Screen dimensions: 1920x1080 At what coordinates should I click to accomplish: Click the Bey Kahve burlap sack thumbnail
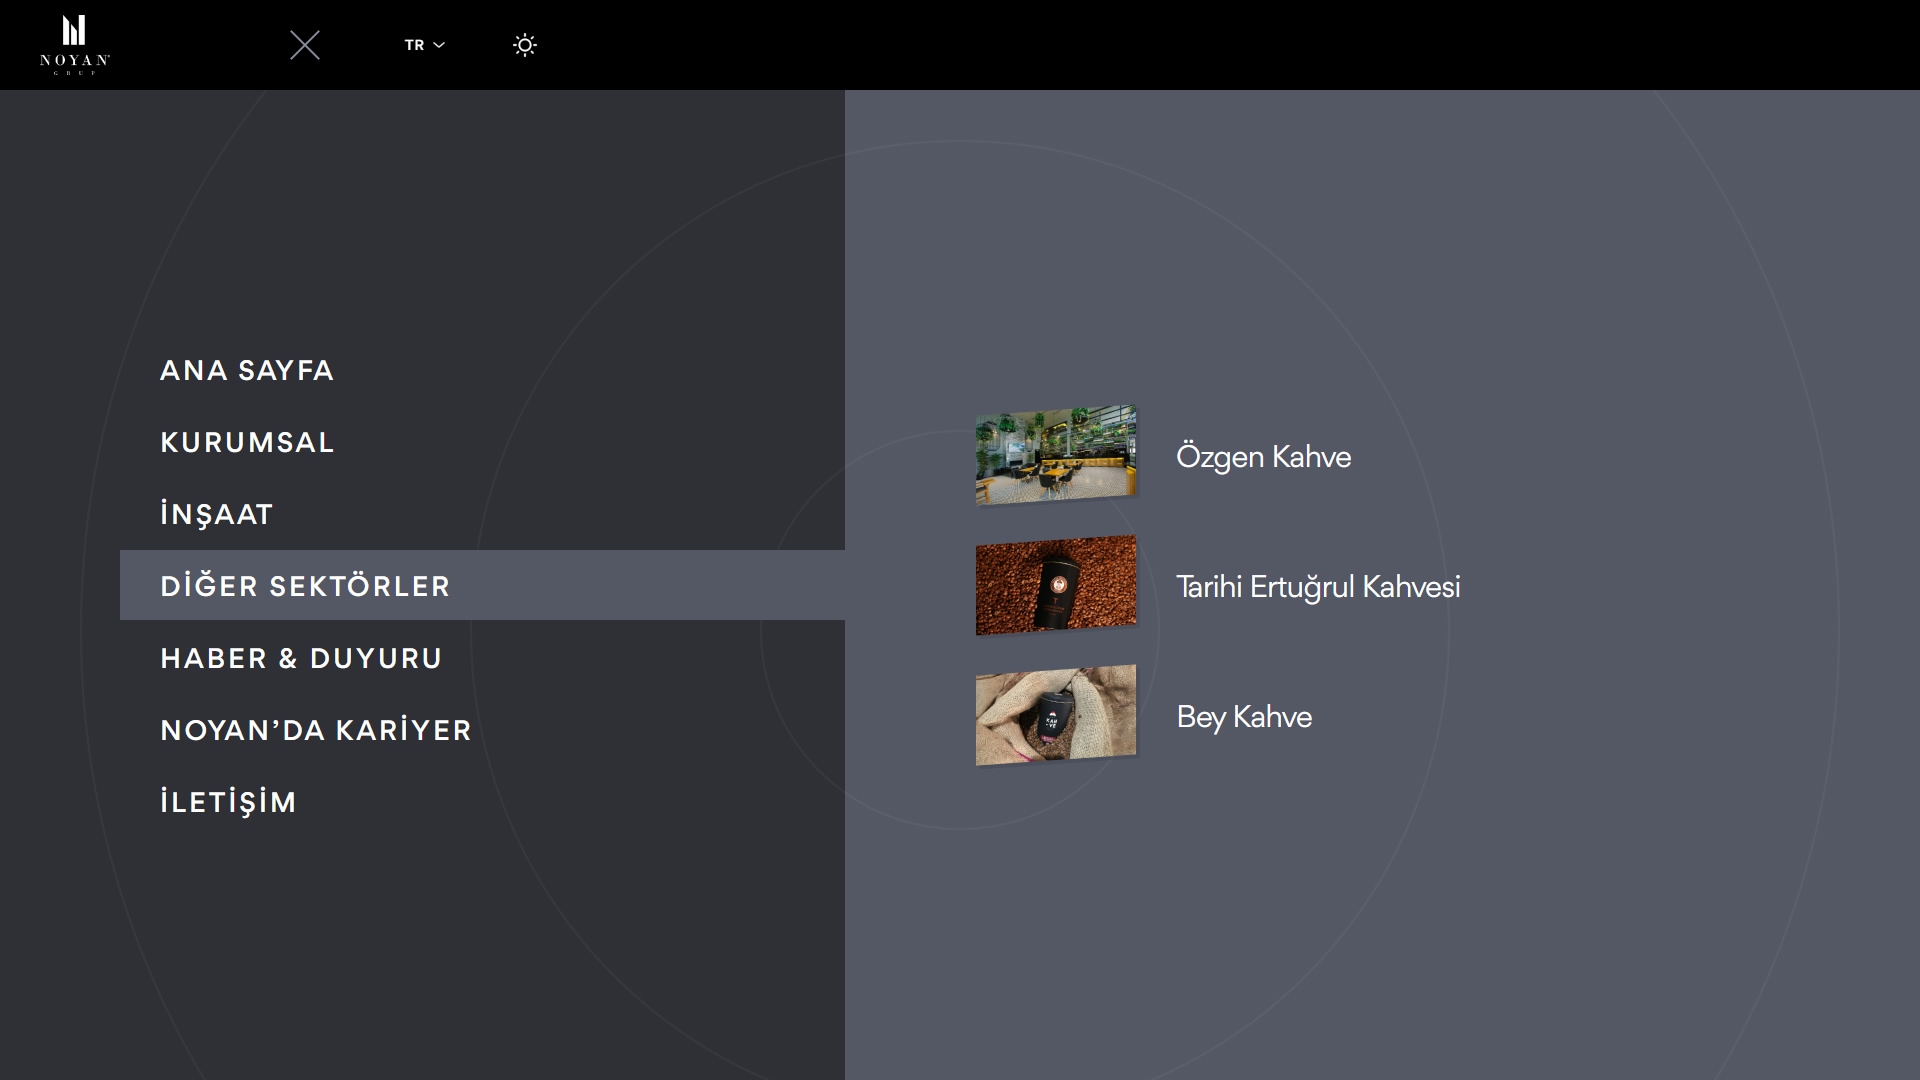tap(1056, 715)
